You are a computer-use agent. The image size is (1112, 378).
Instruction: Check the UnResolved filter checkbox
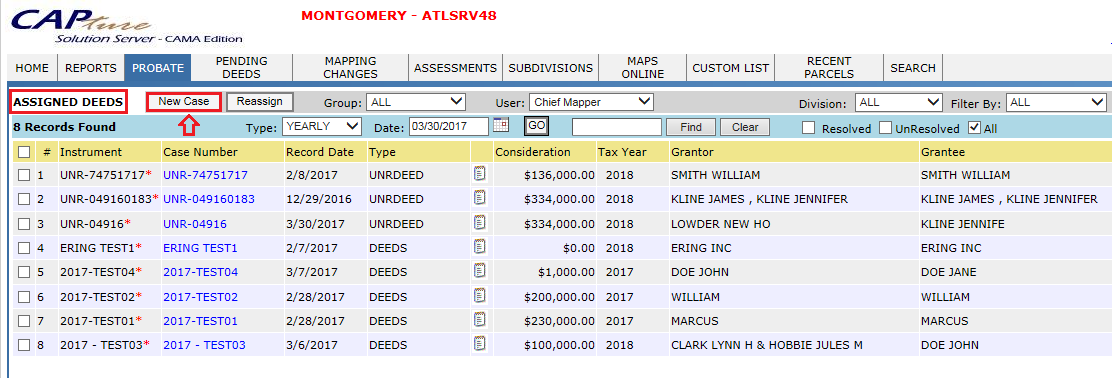click(x=885, y=128)
